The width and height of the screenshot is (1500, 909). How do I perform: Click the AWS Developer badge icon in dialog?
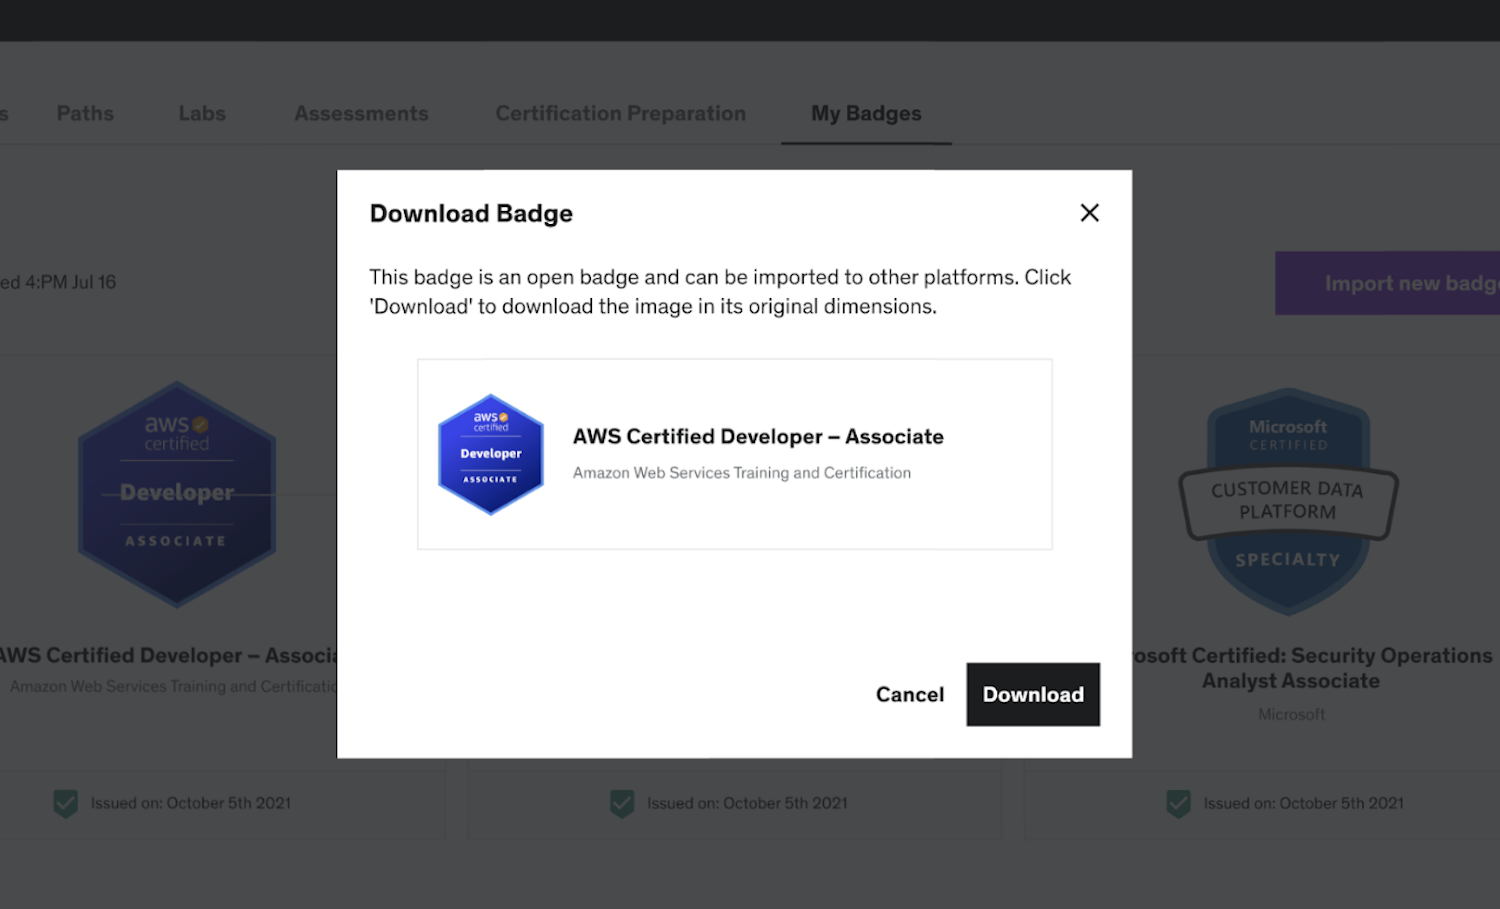[491, 454]
